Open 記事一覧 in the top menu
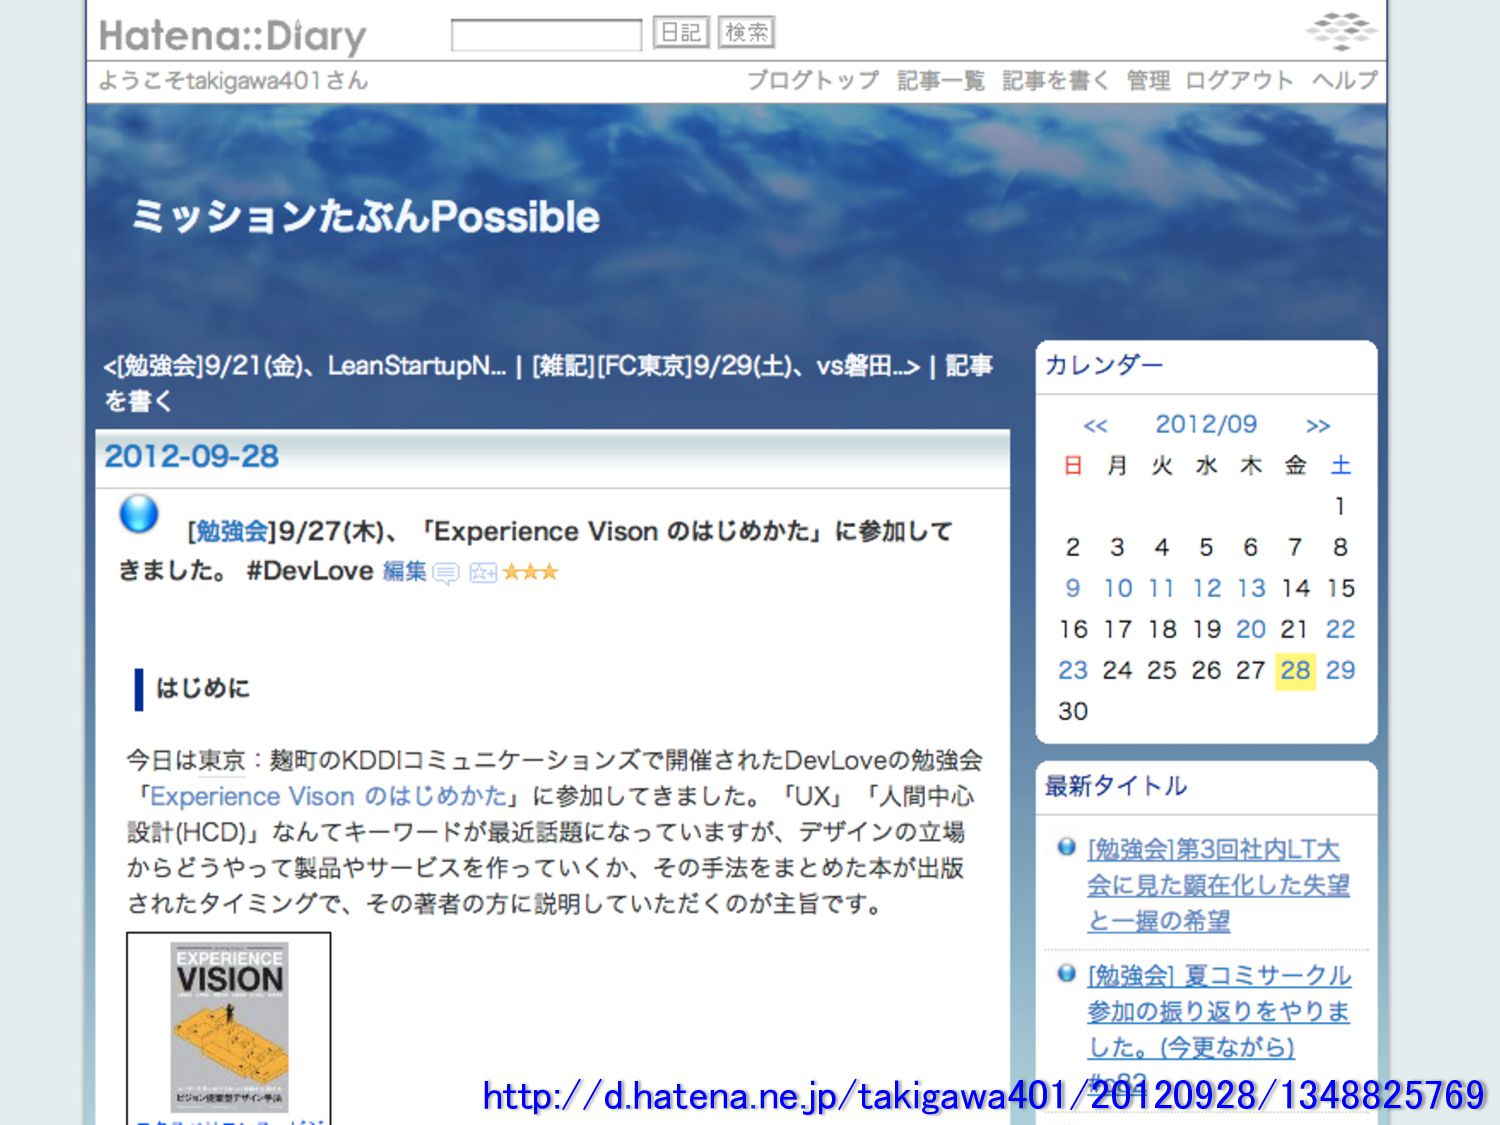The width and height of the screenshot is (1500, 1125). tap(941, 80)
